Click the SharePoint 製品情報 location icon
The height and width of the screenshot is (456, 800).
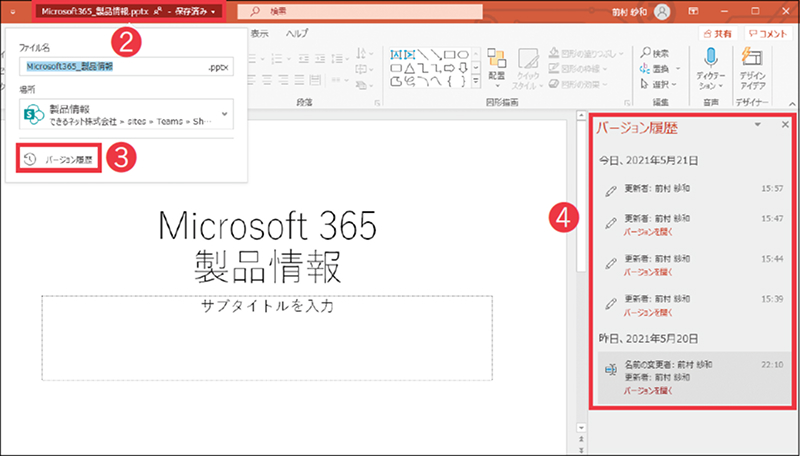[31, 115]
